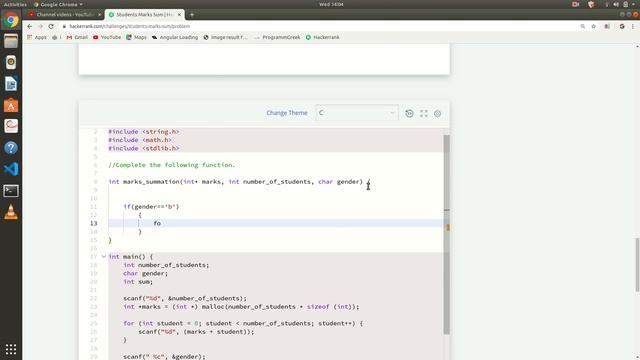640x360 pixels.
Task: Launch Chrome from the dock
Action: (11, 20)
